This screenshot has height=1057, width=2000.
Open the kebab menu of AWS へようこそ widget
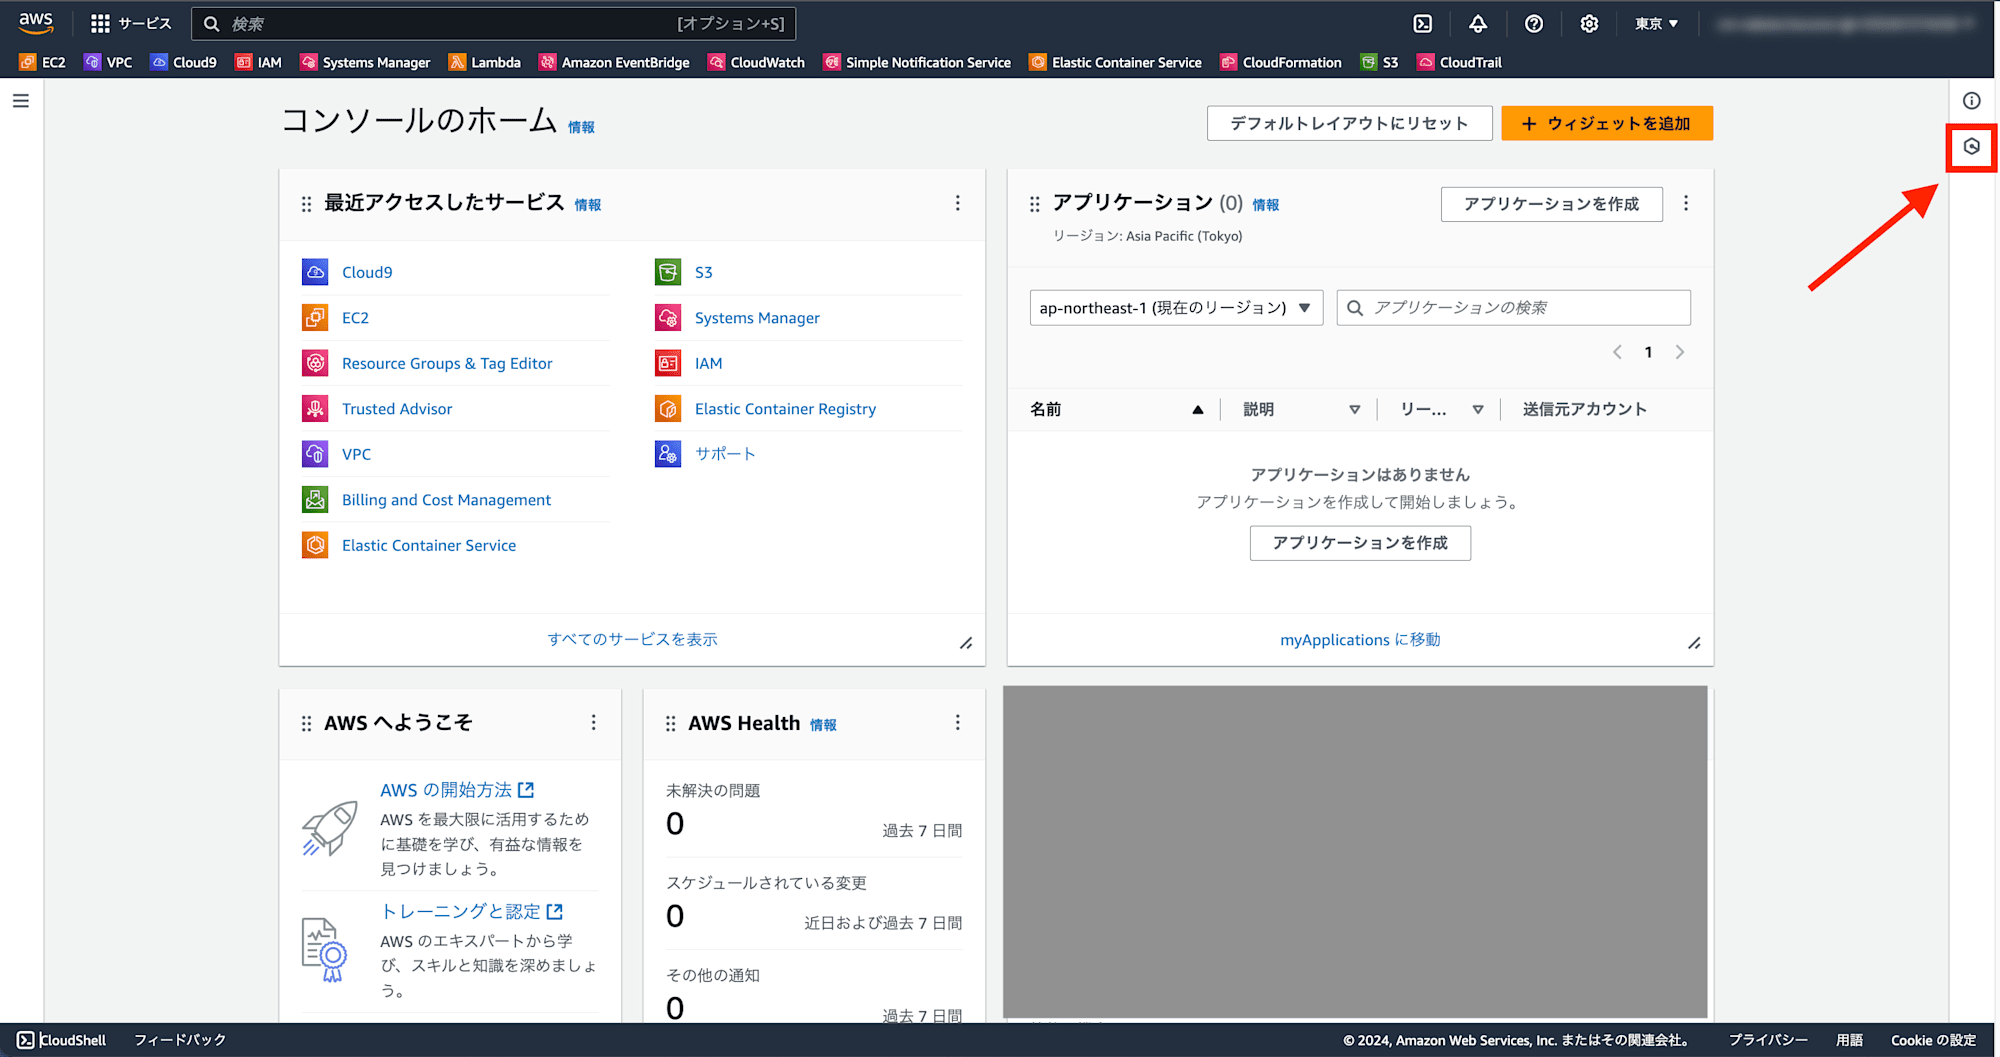click(593, 722)
